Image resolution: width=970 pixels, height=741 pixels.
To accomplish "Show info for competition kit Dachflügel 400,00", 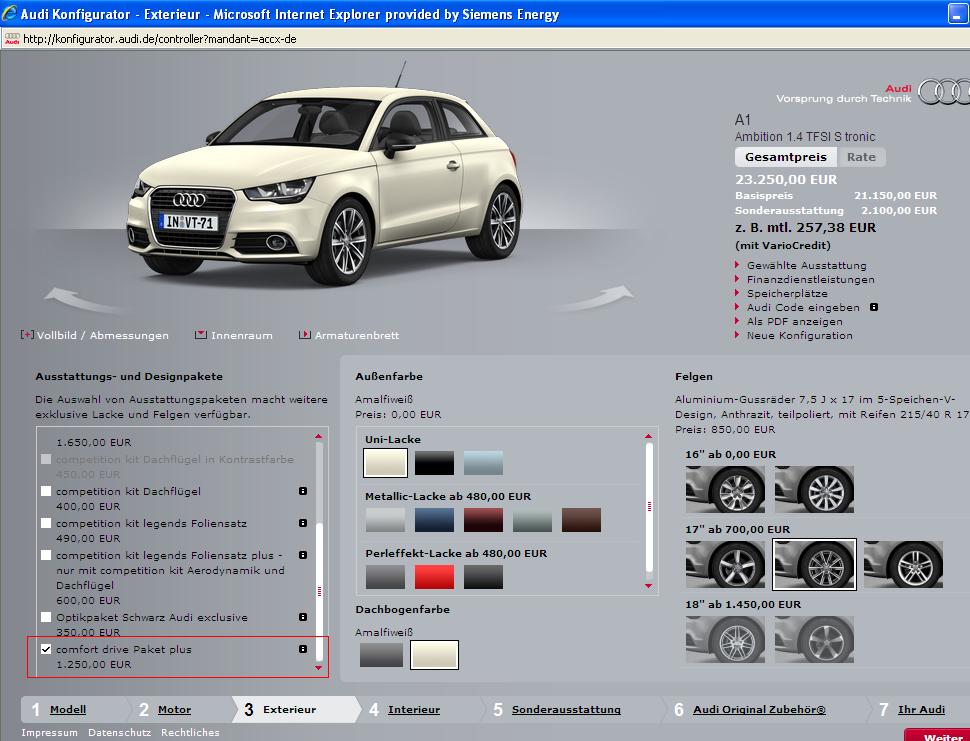I will coord(303,491).
